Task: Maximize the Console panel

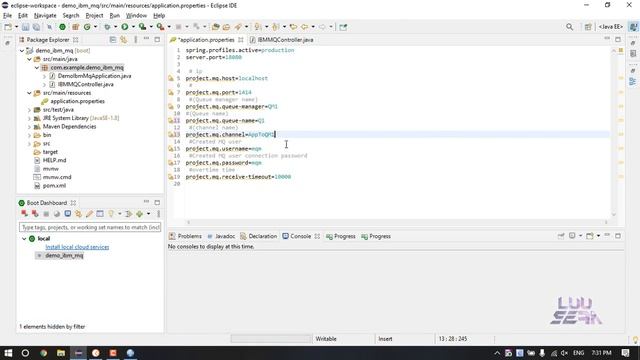Action: (618, 236)
